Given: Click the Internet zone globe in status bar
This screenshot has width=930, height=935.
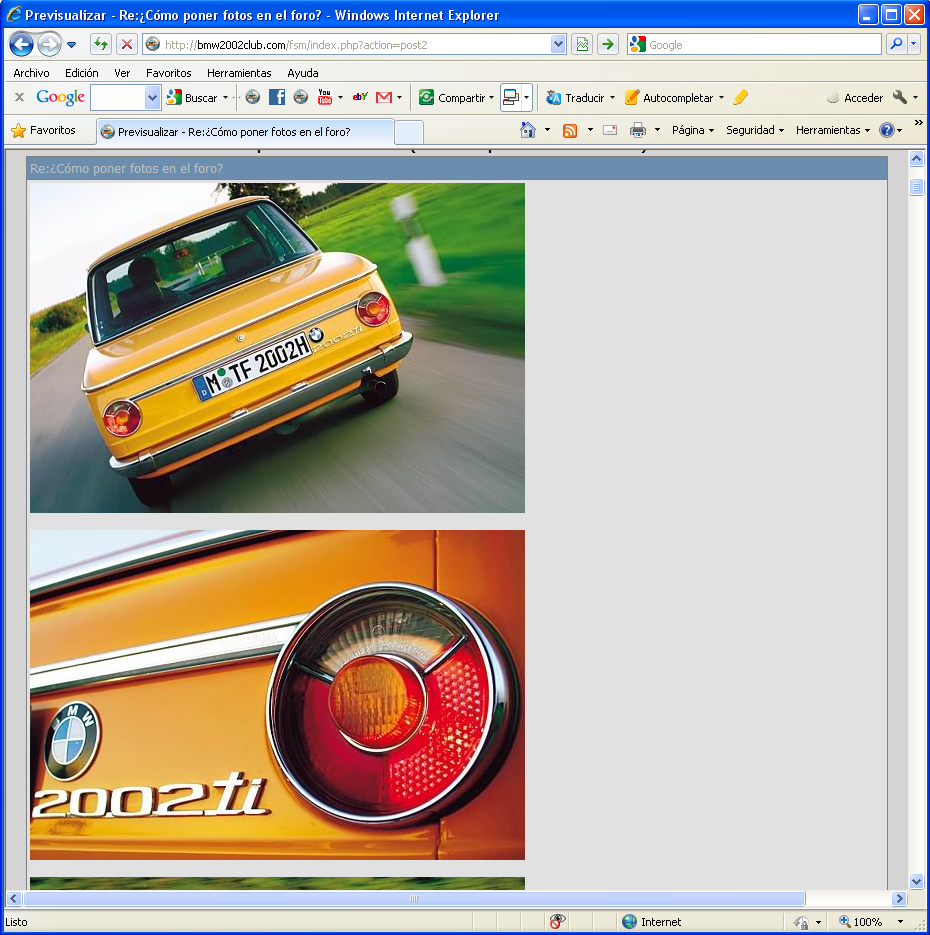Looking at the screenshot, I should click(630, 922).
